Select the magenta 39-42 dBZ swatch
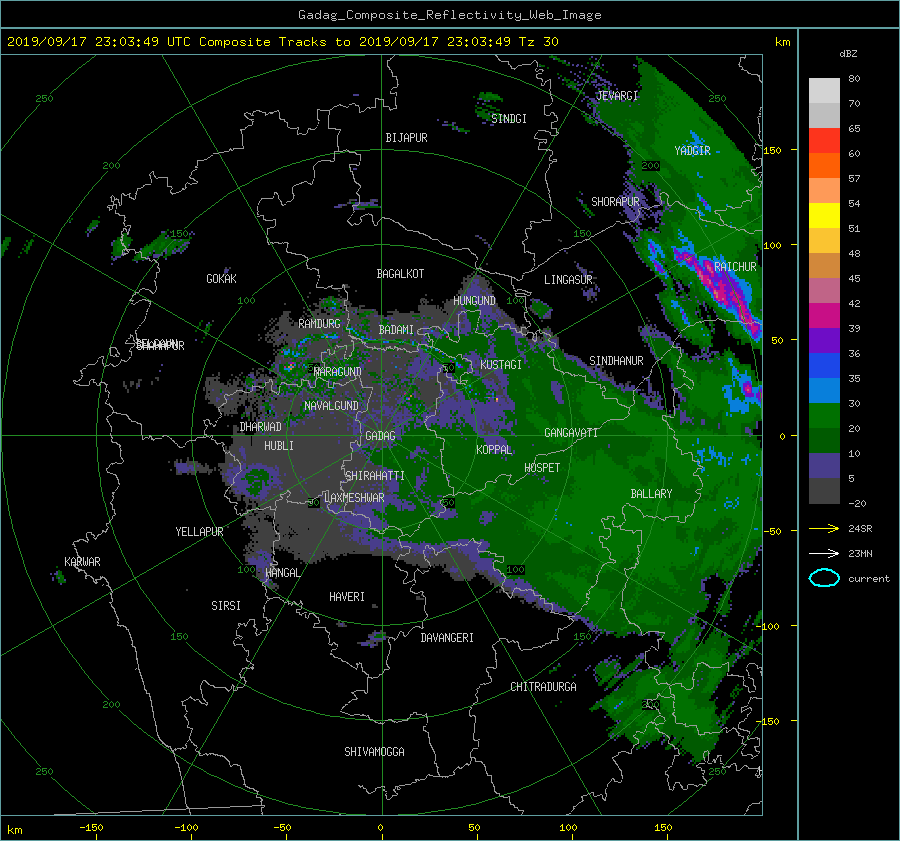Screen dimensions: 900x841 click(x=824, y=315)
